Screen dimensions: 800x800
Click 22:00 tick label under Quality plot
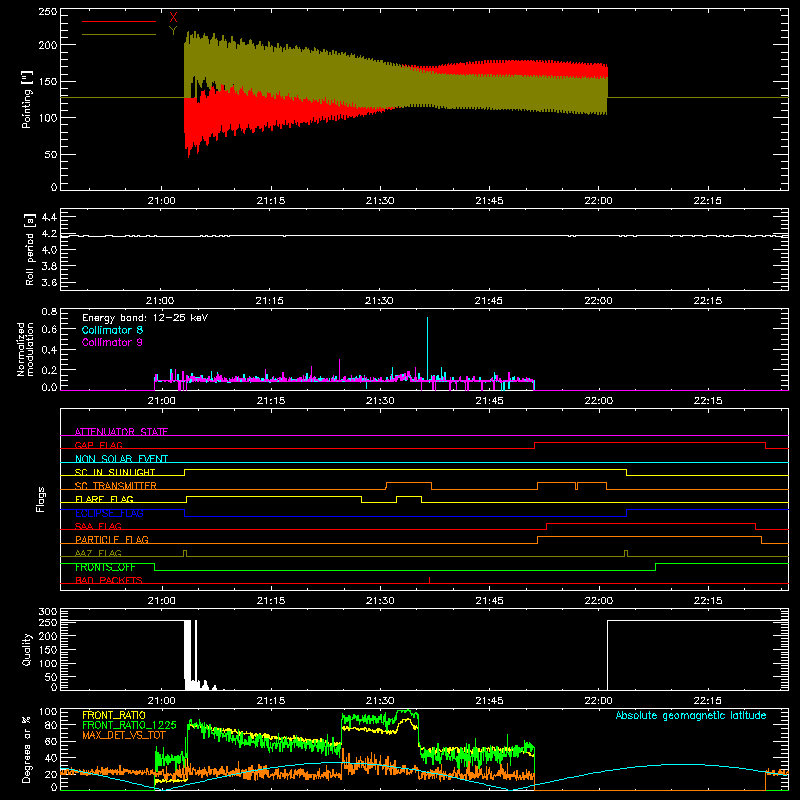598,701
